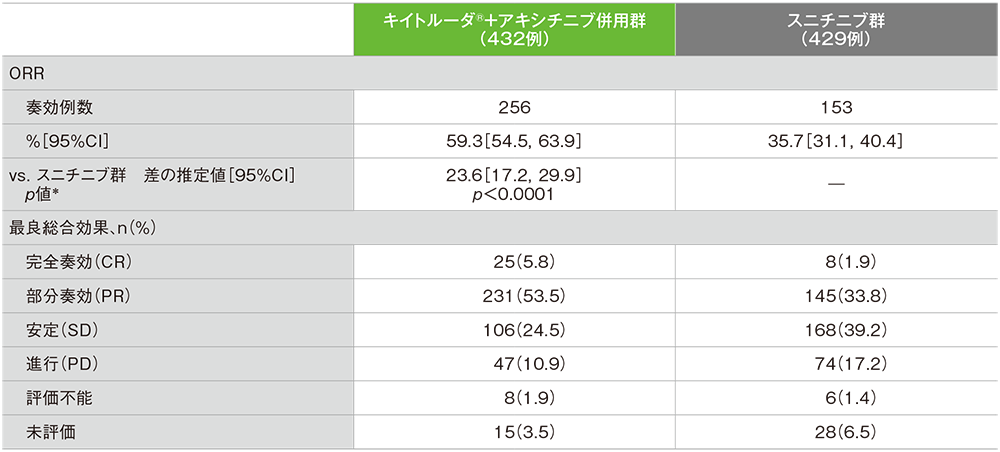The width and height of the screenshot is (1000, 452).
Task: Select the 25(5.8) CR cell
Action: (515, 261)
